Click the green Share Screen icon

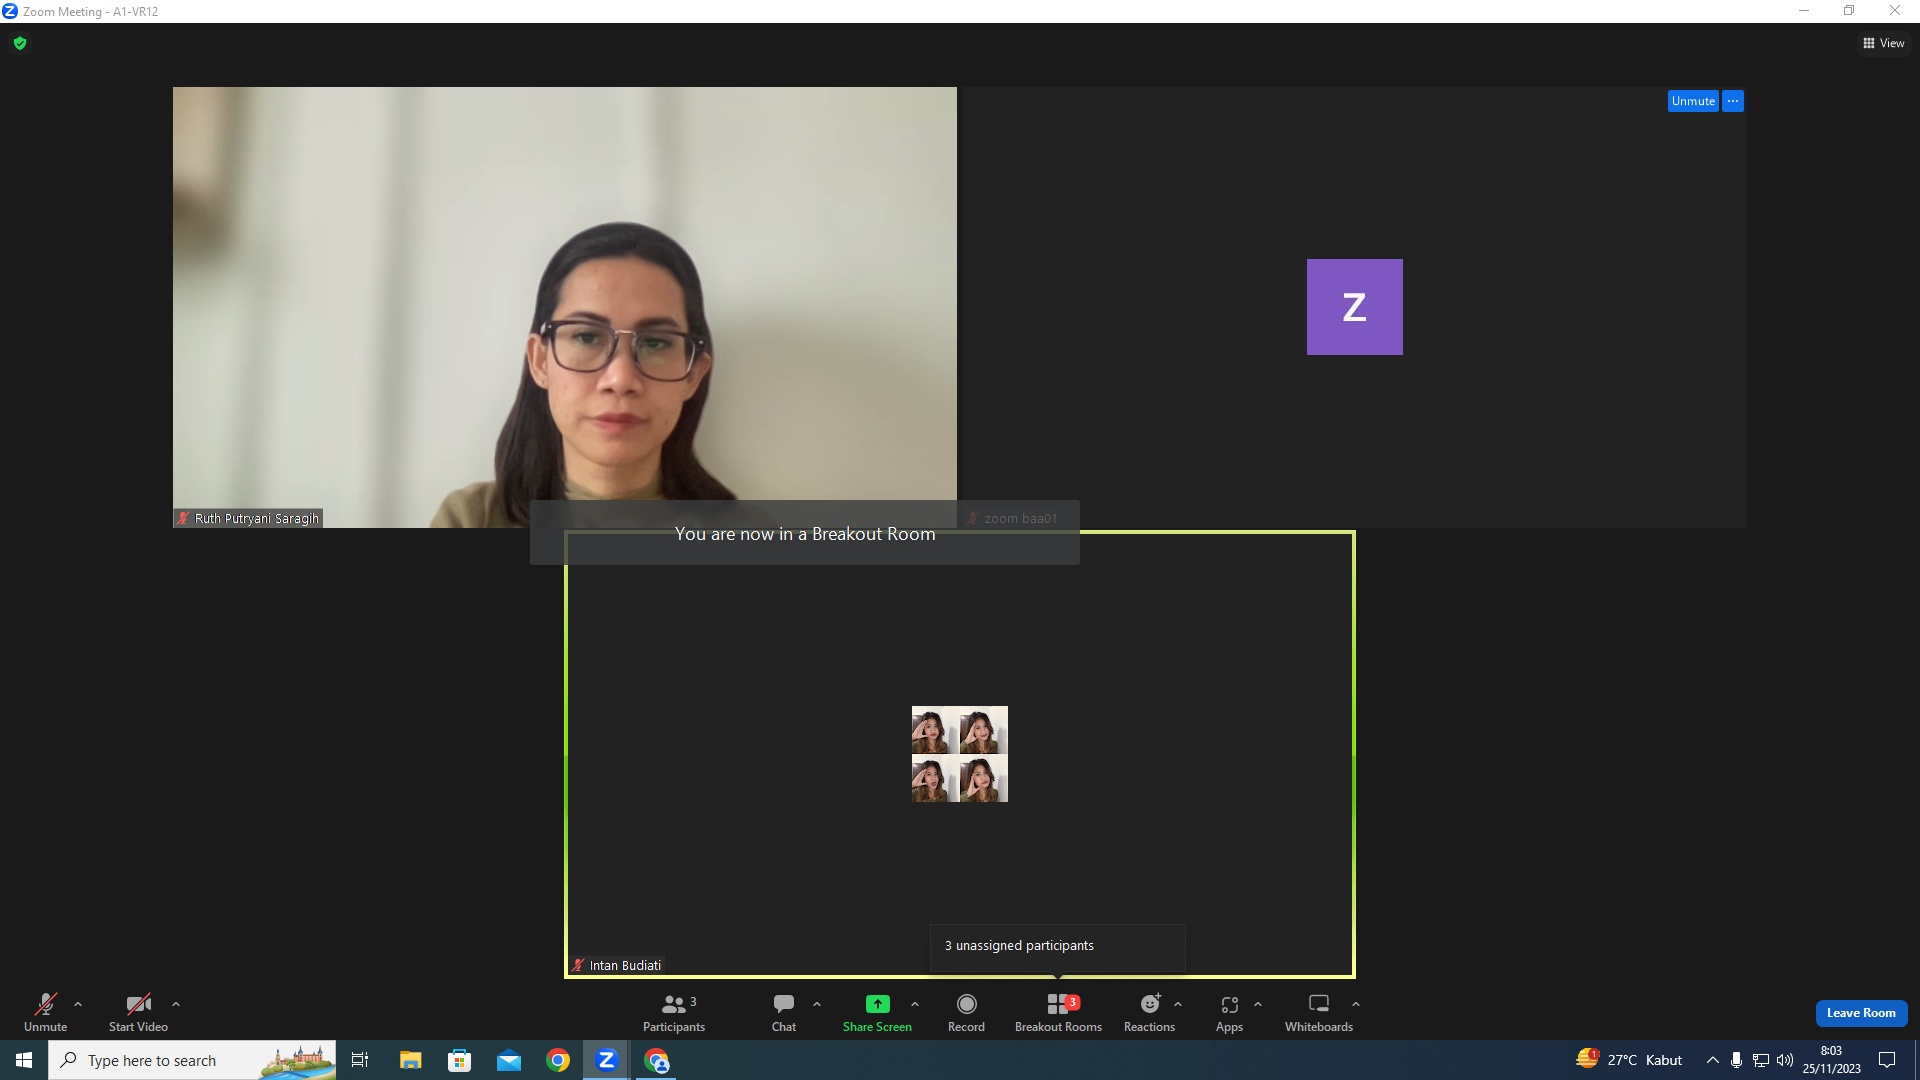click(877, 1004)
